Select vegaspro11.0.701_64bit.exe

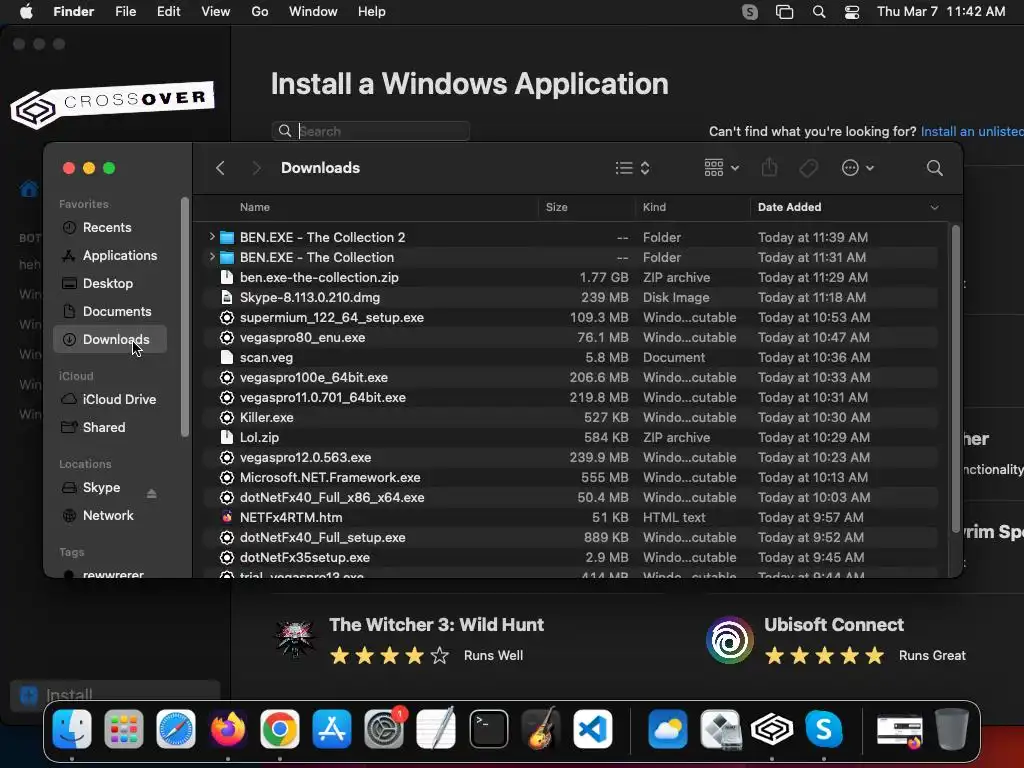(571, 397)
